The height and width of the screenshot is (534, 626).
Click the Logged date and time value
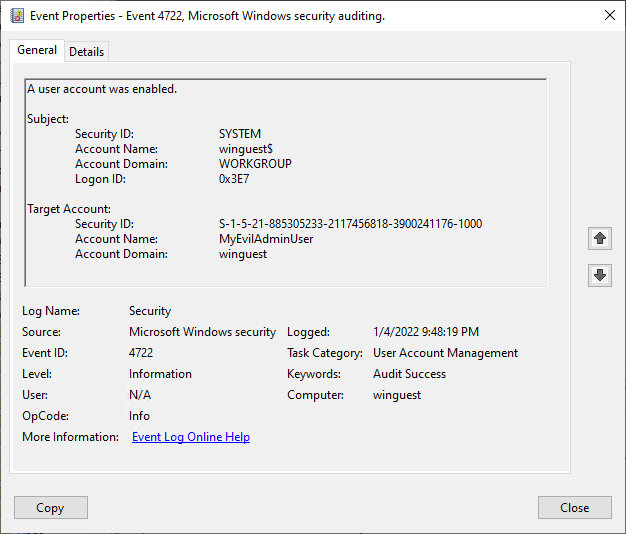[426, 332]
